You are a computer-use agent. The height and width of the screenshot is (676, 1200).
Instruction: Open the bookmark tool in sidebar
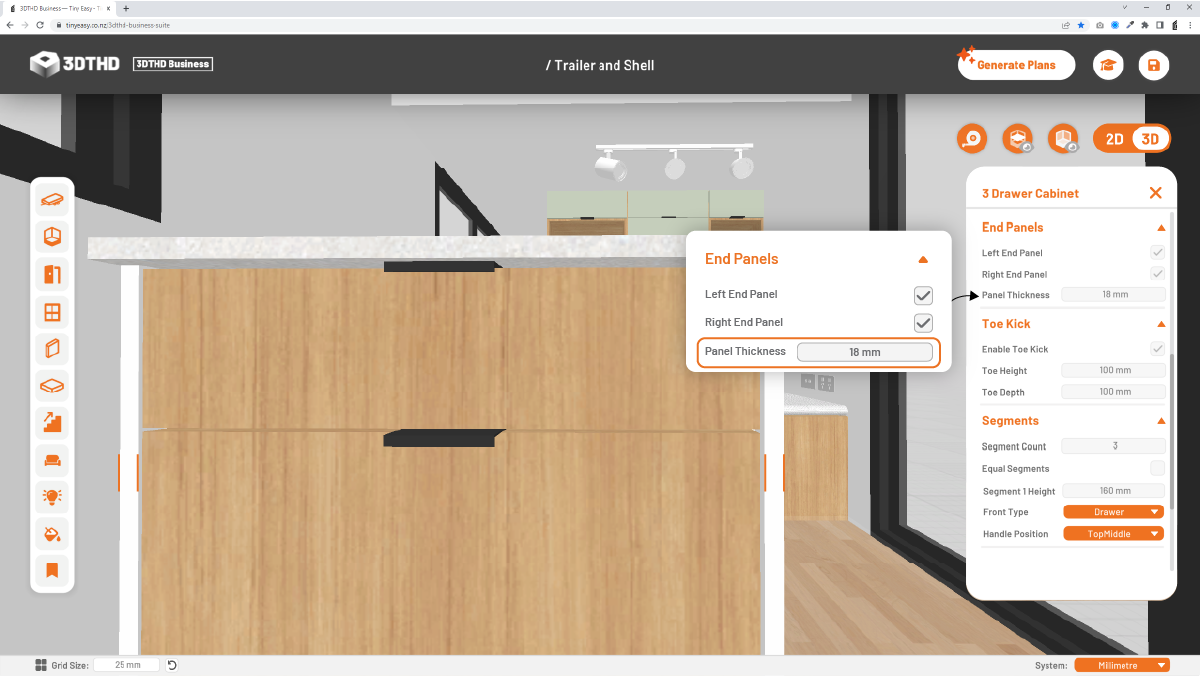coord(52,571)
